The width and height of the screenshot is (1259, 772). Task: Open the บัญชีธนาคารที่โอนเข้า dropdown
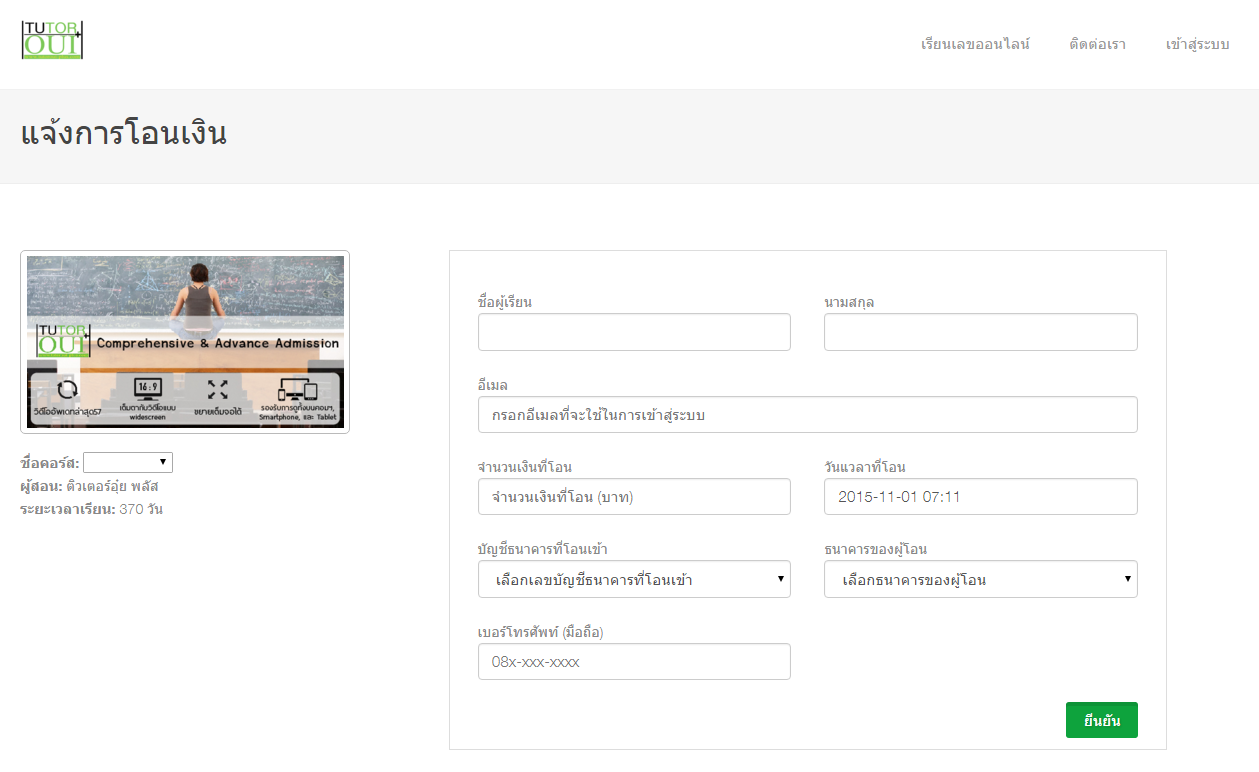coord(634,579)
